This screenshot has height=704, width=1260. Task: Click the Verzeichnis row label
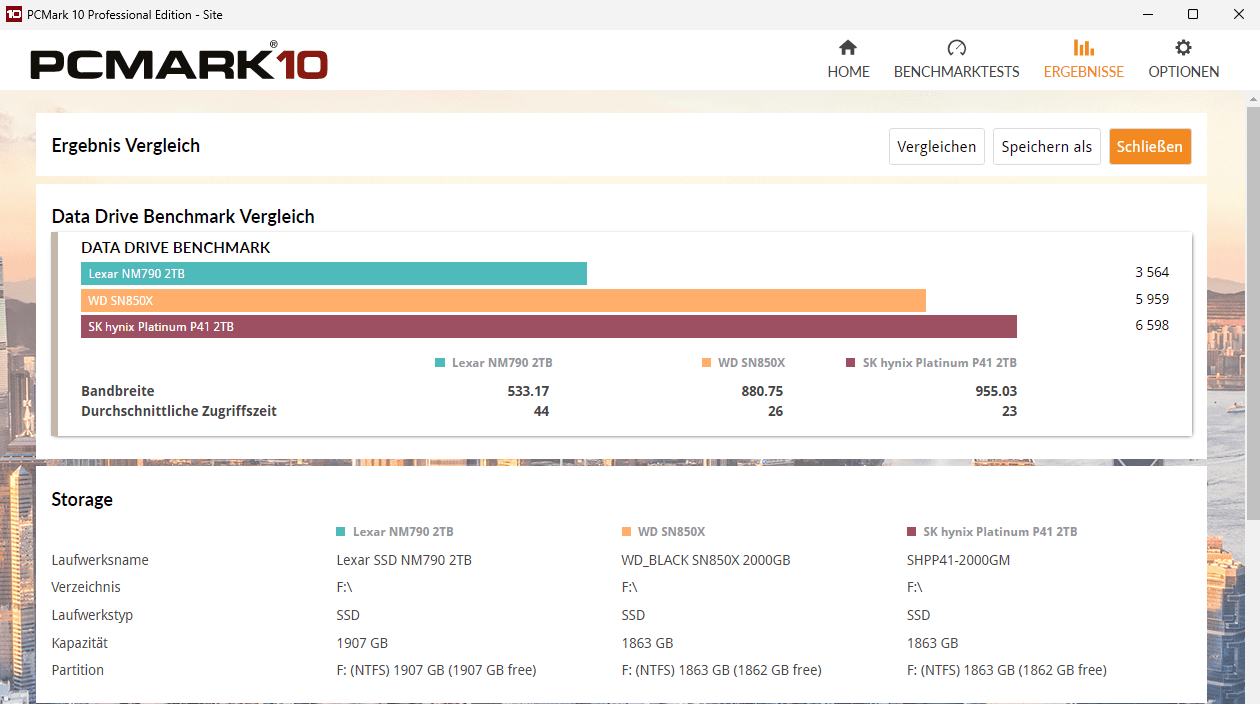tap(86, 587)
